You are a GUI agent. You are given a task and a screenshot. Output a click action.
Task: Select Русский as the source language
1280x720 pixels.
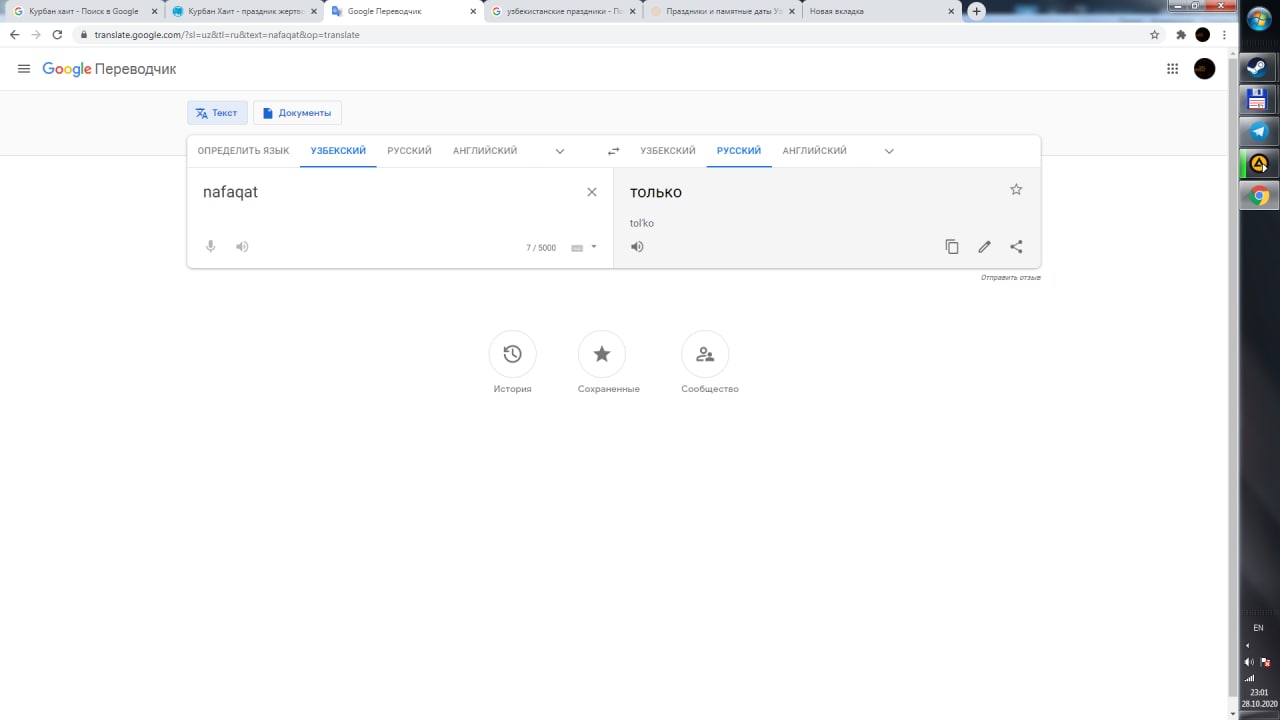[409, 151]
